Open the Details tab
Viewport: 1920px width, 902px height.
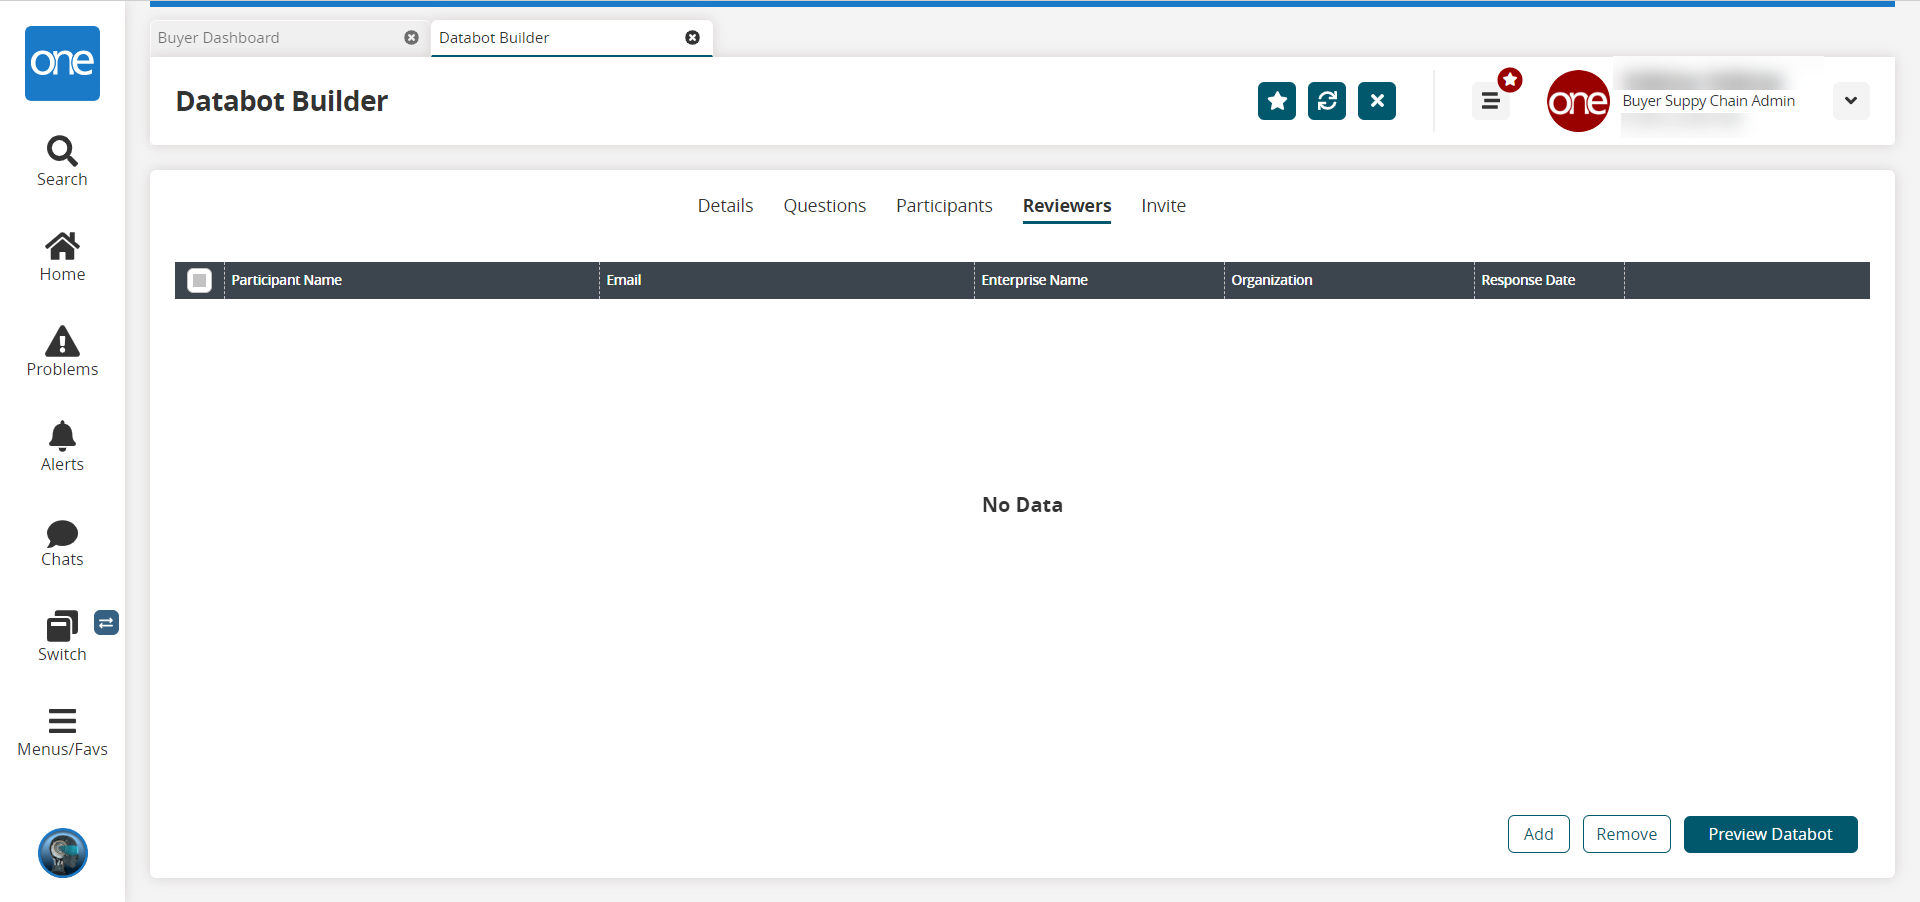725,206
